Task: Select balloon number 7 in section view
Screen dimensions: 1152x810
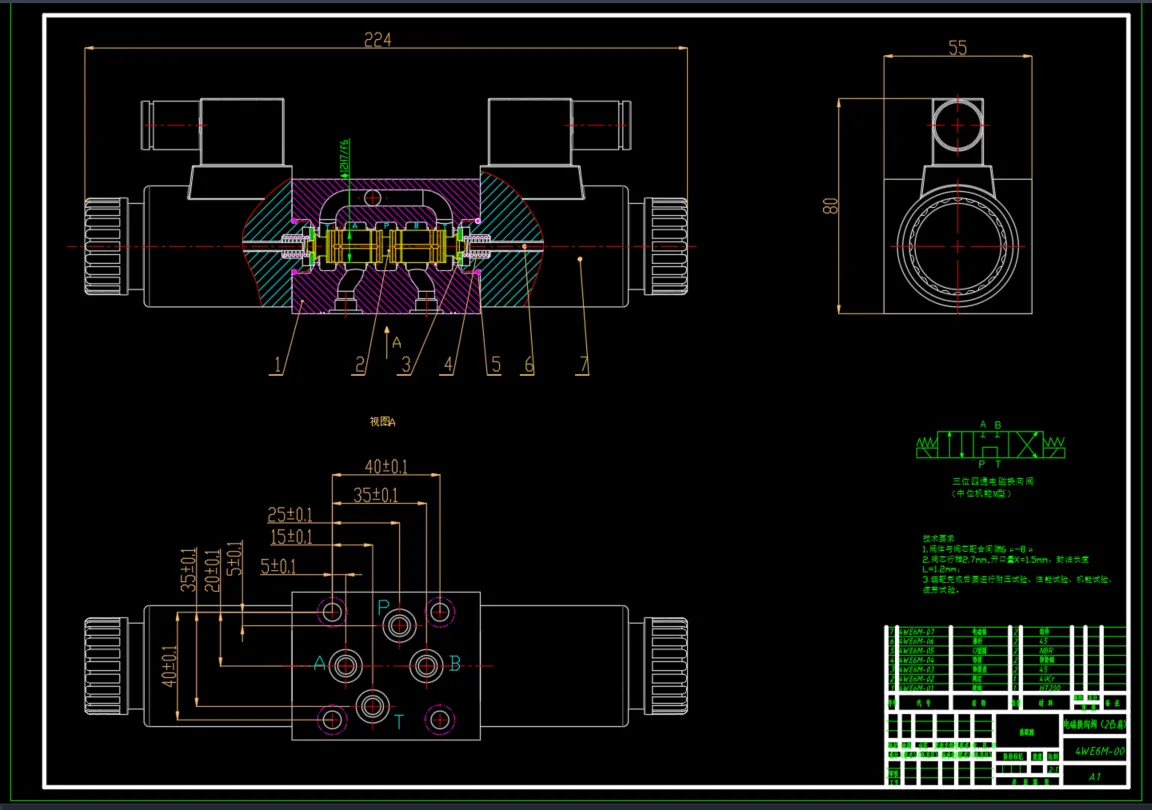Action: (x=584, y=365)
